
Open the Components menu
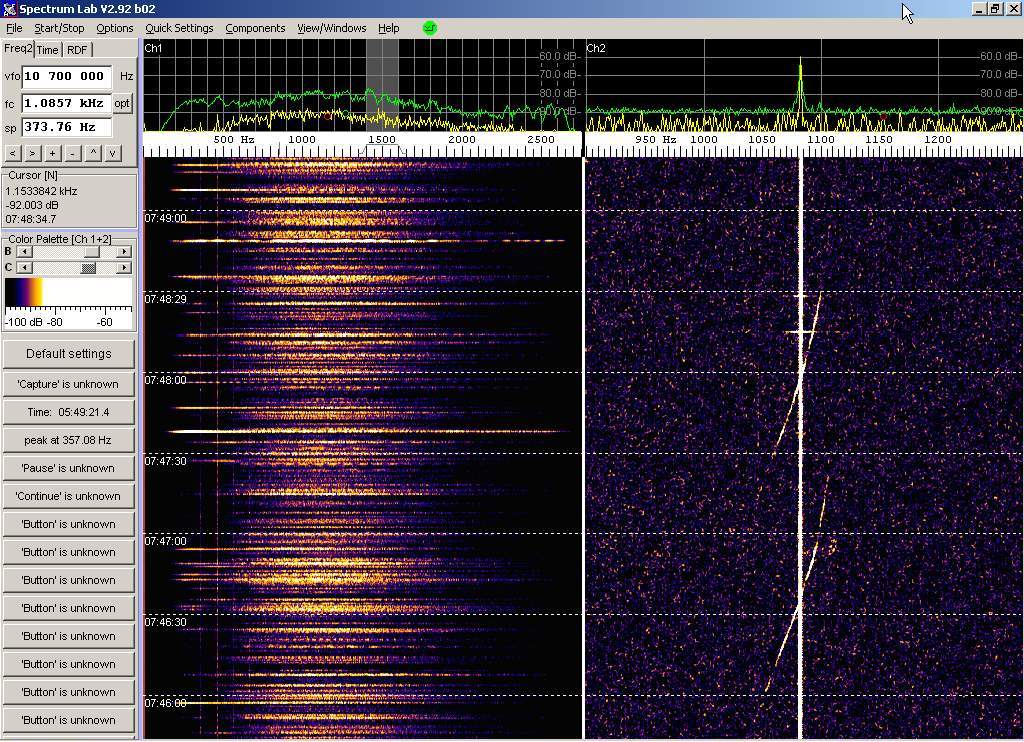tap(255, 28)
